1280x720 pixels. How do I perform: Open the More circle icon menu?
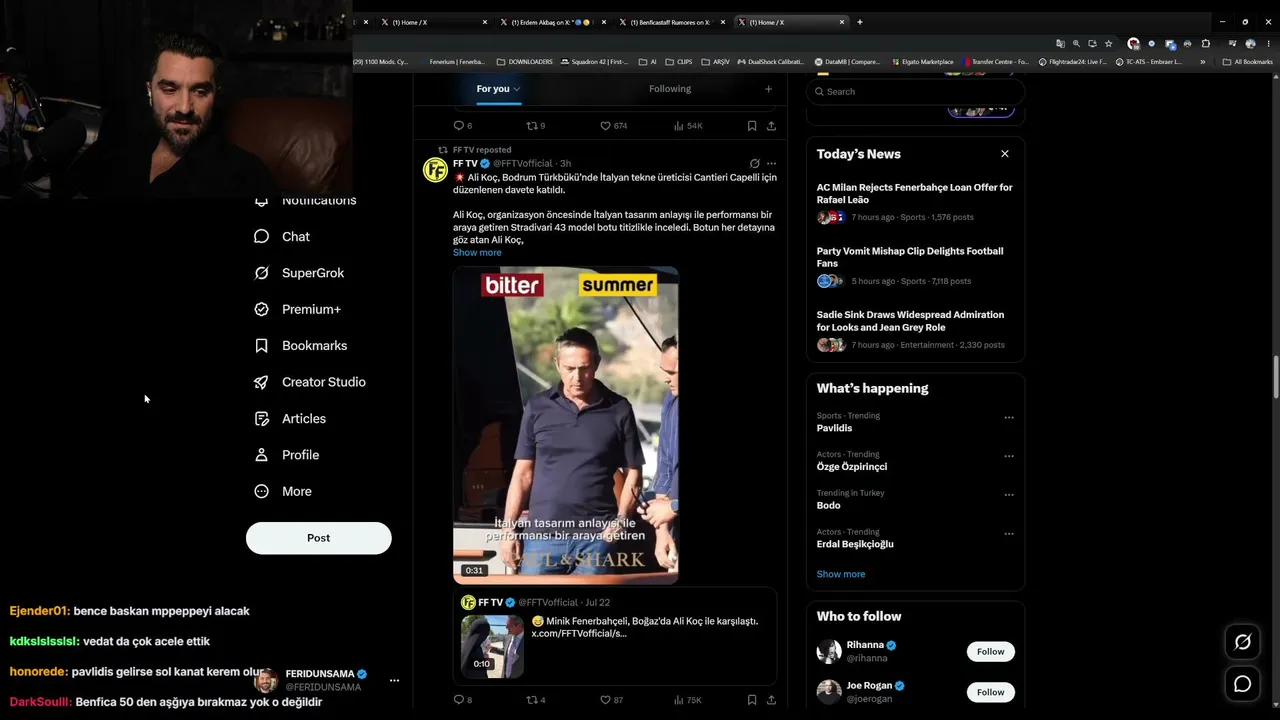(x=261, y=491)
